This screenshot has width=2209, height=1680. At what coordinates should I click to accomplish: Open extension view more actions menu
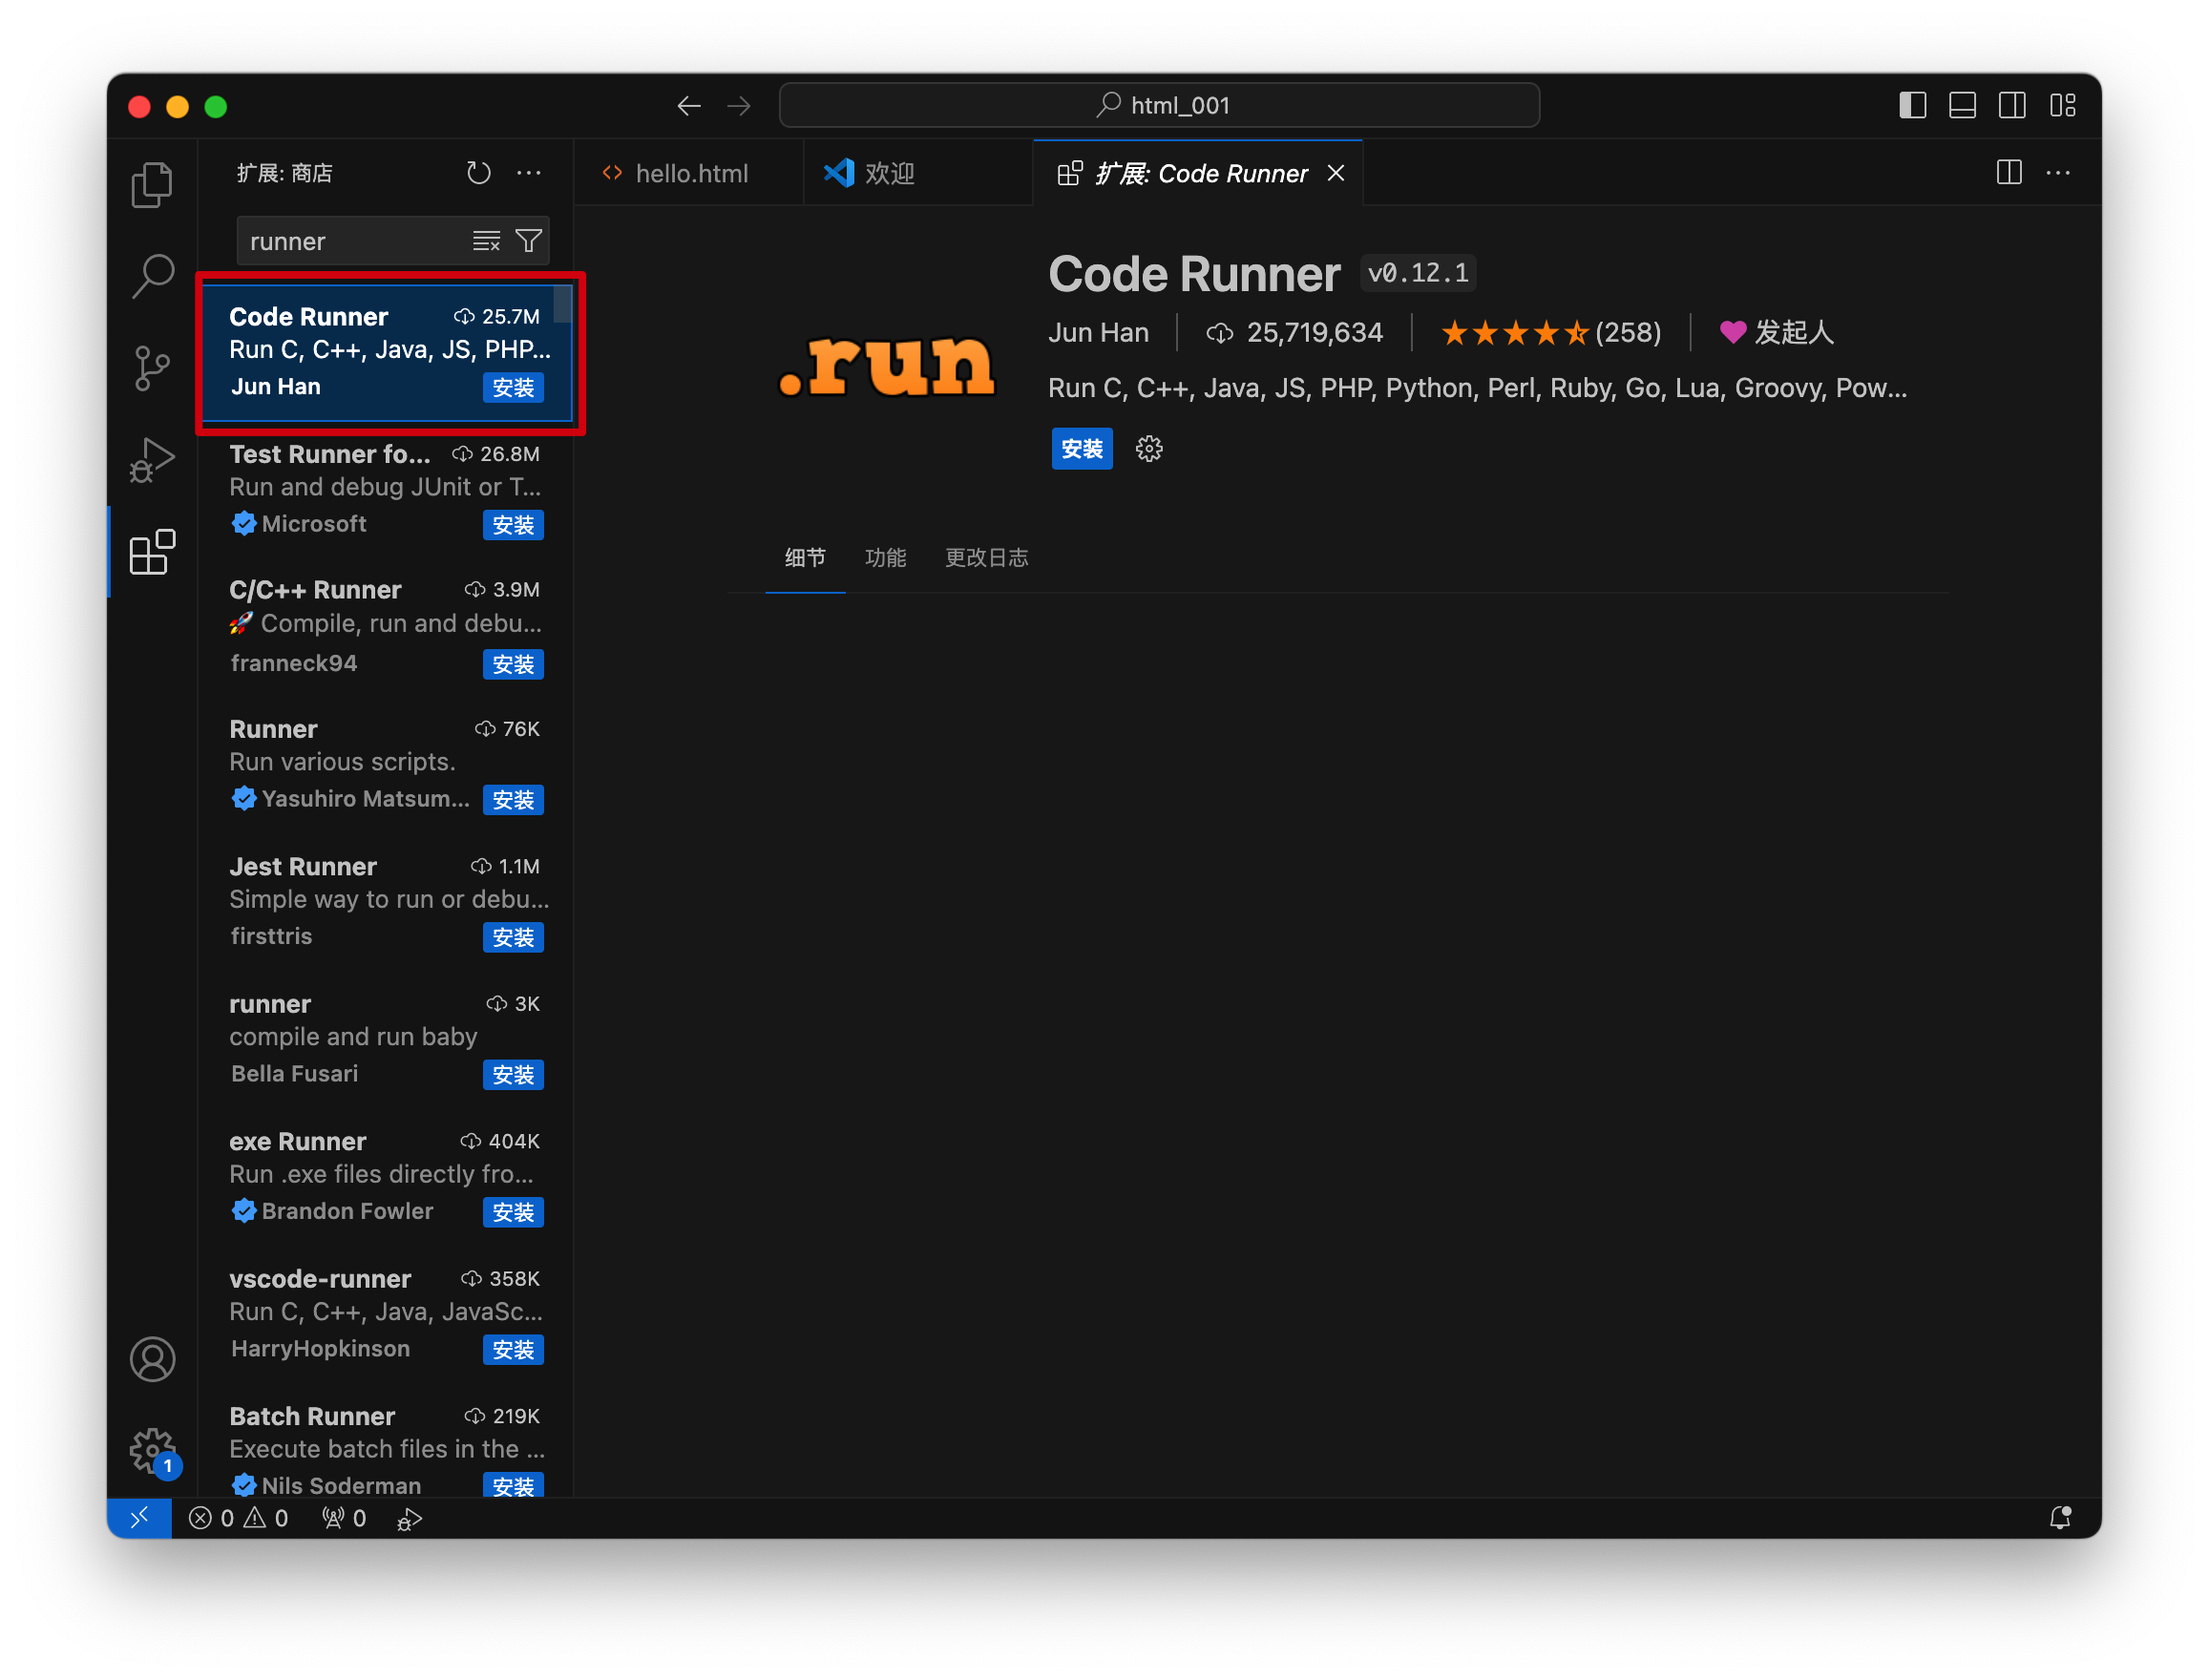[529, 173]
